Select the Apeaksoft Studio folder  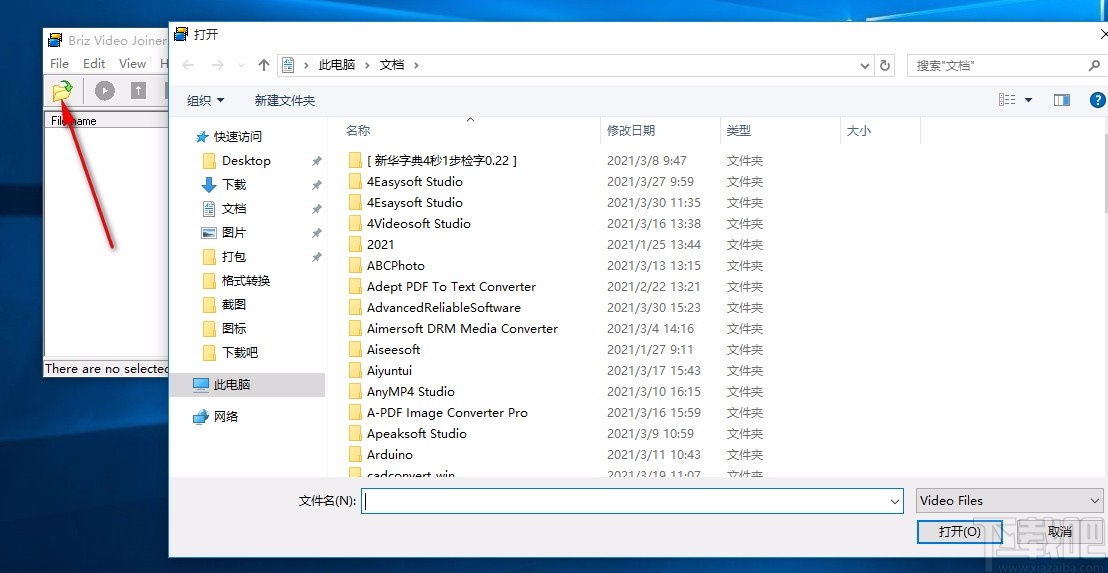[417, 434]
